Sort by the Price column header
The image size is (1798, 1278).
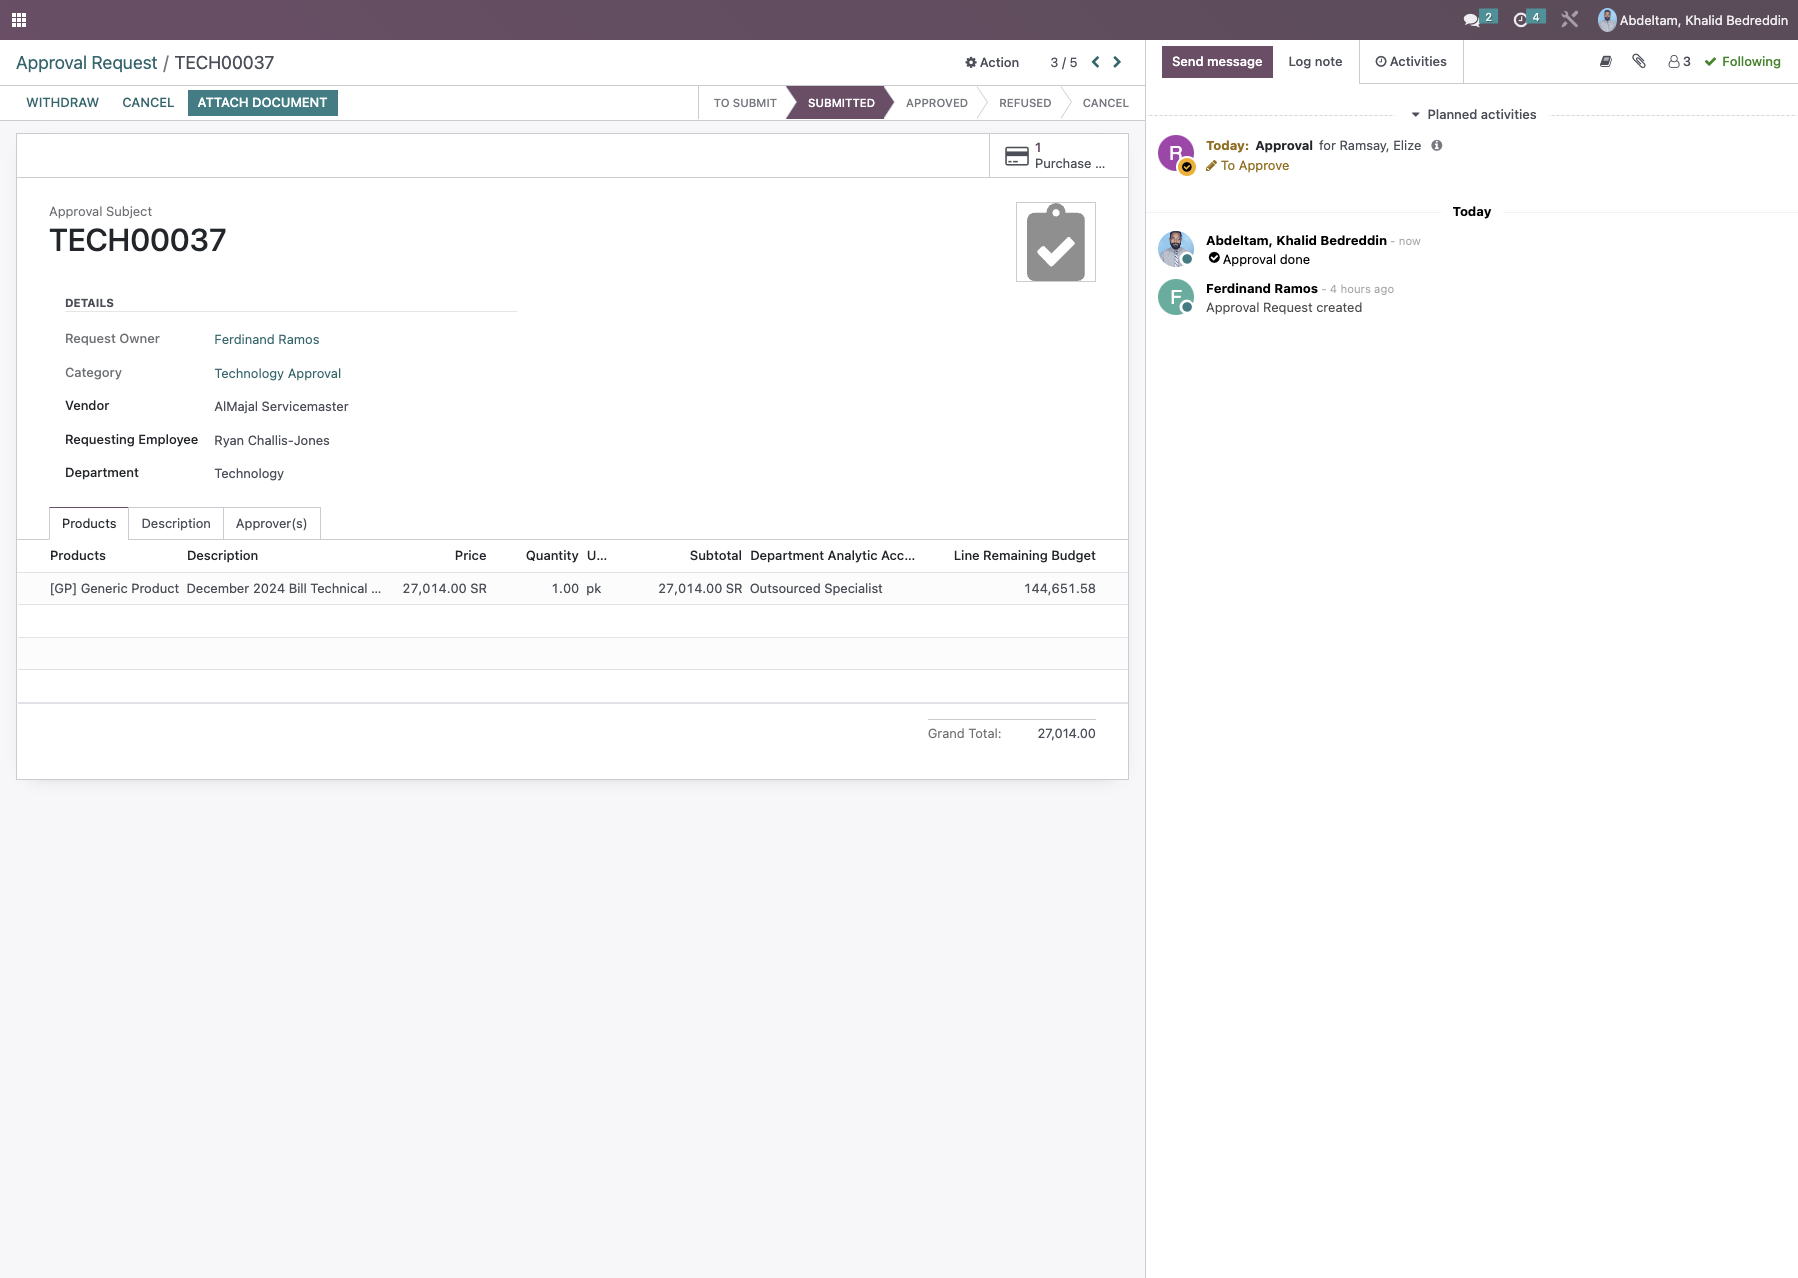(470, 556)
